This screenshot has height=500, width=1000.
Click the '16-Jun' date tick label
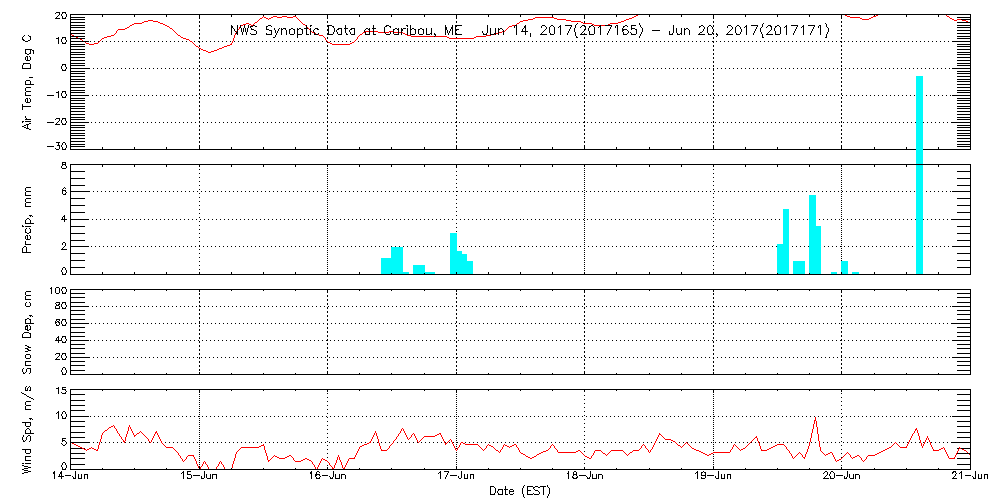[x=327, y=476]
